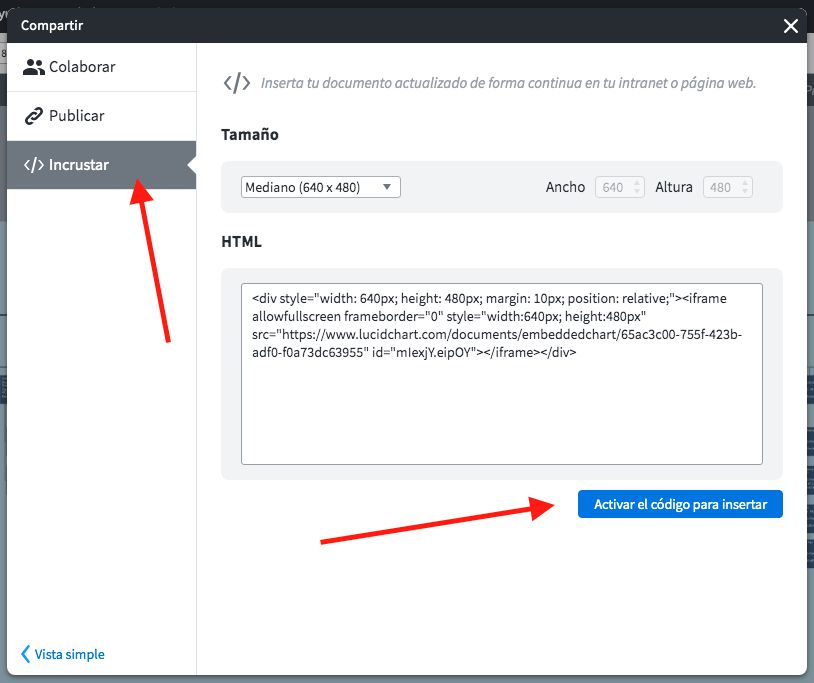This screenshot has width=814, height=683.
Task: Go back to Vista simple
Action: coord(62,654)
